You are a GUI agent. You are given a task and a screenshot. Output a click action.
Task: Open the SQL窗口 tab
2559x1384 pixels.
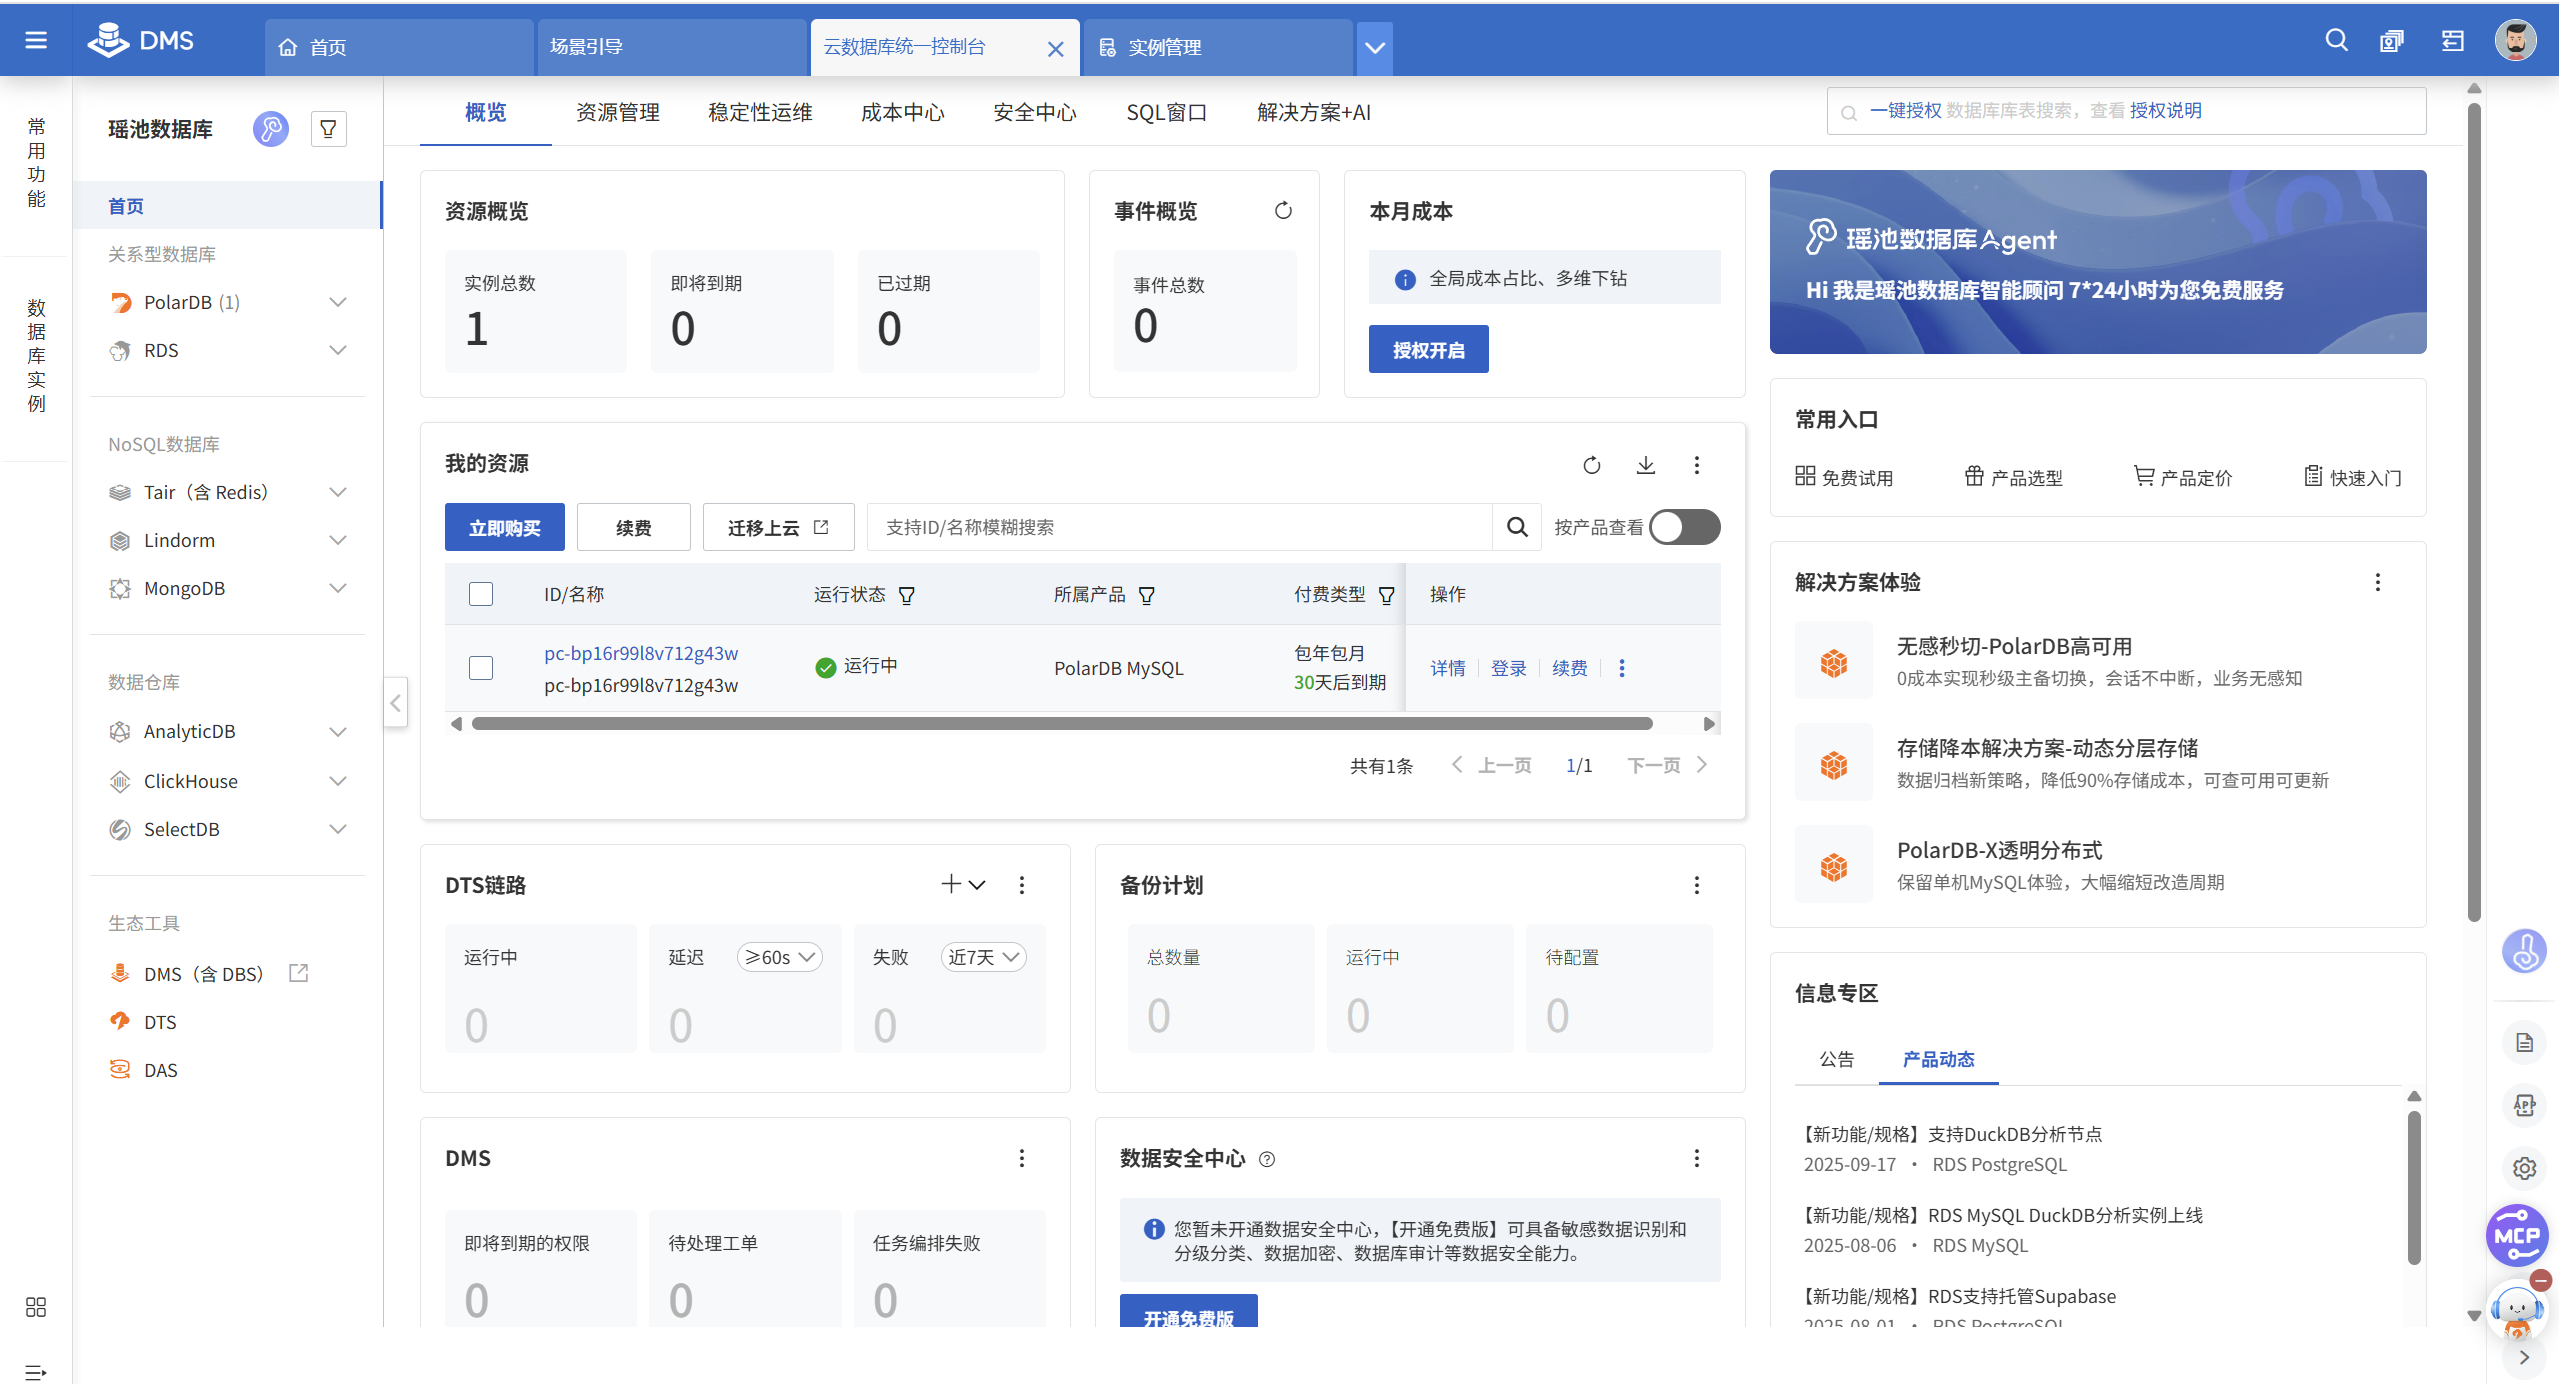point(1166,112)
